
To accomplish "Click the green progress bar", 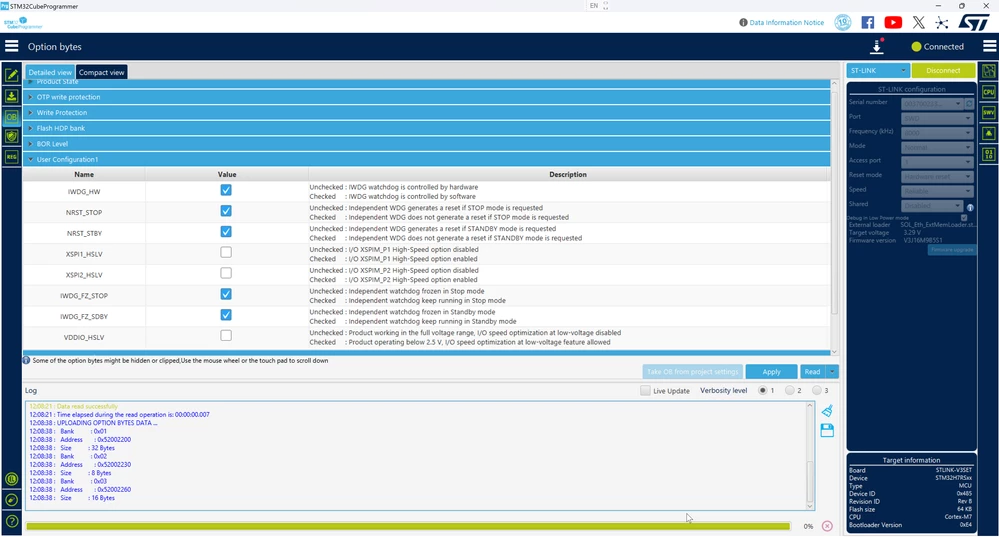I will pos(408,526).
